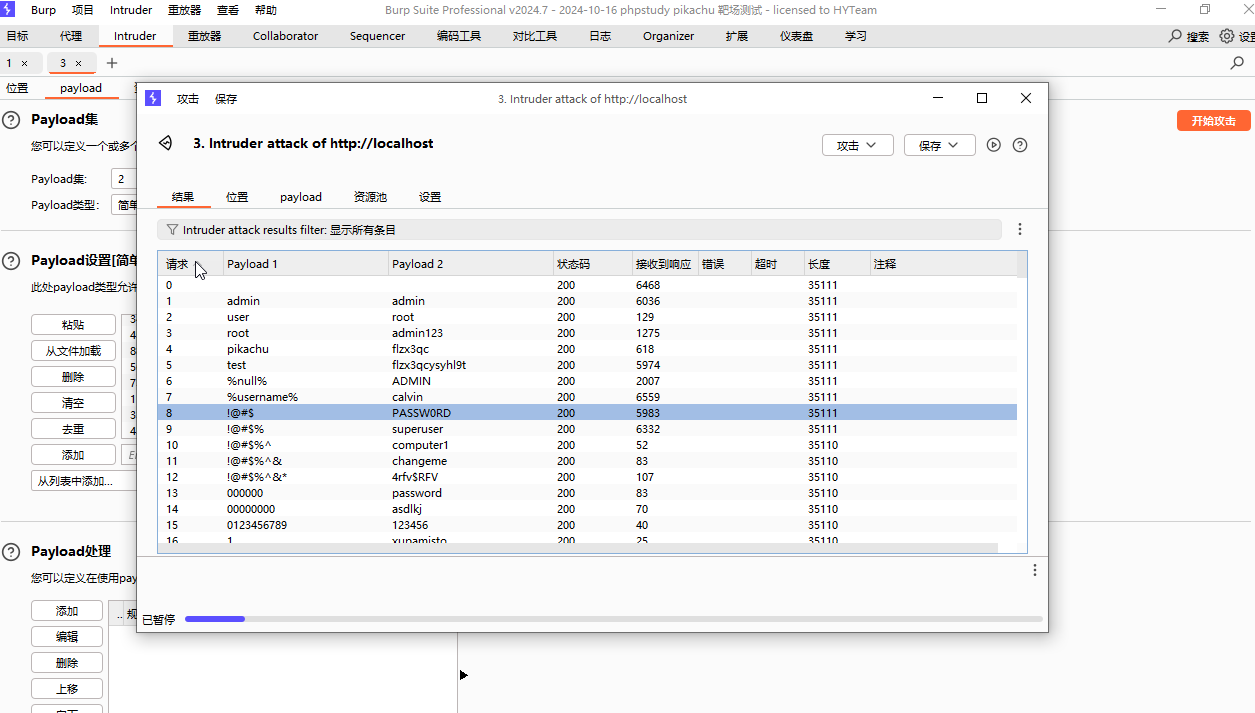
Task: Click the 开始攻击 button
Action: coord(1213,121)
